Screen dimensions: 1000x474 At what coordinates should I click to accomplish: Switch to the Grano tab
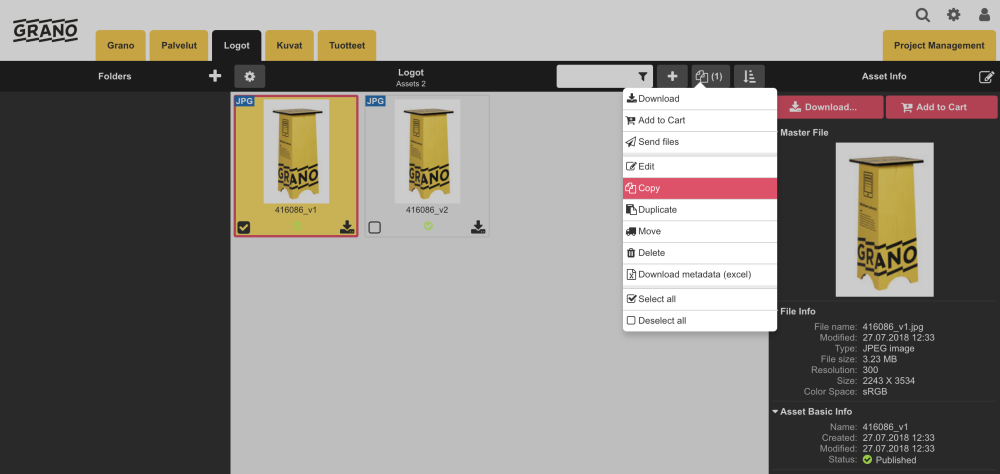tap(121, 46)
